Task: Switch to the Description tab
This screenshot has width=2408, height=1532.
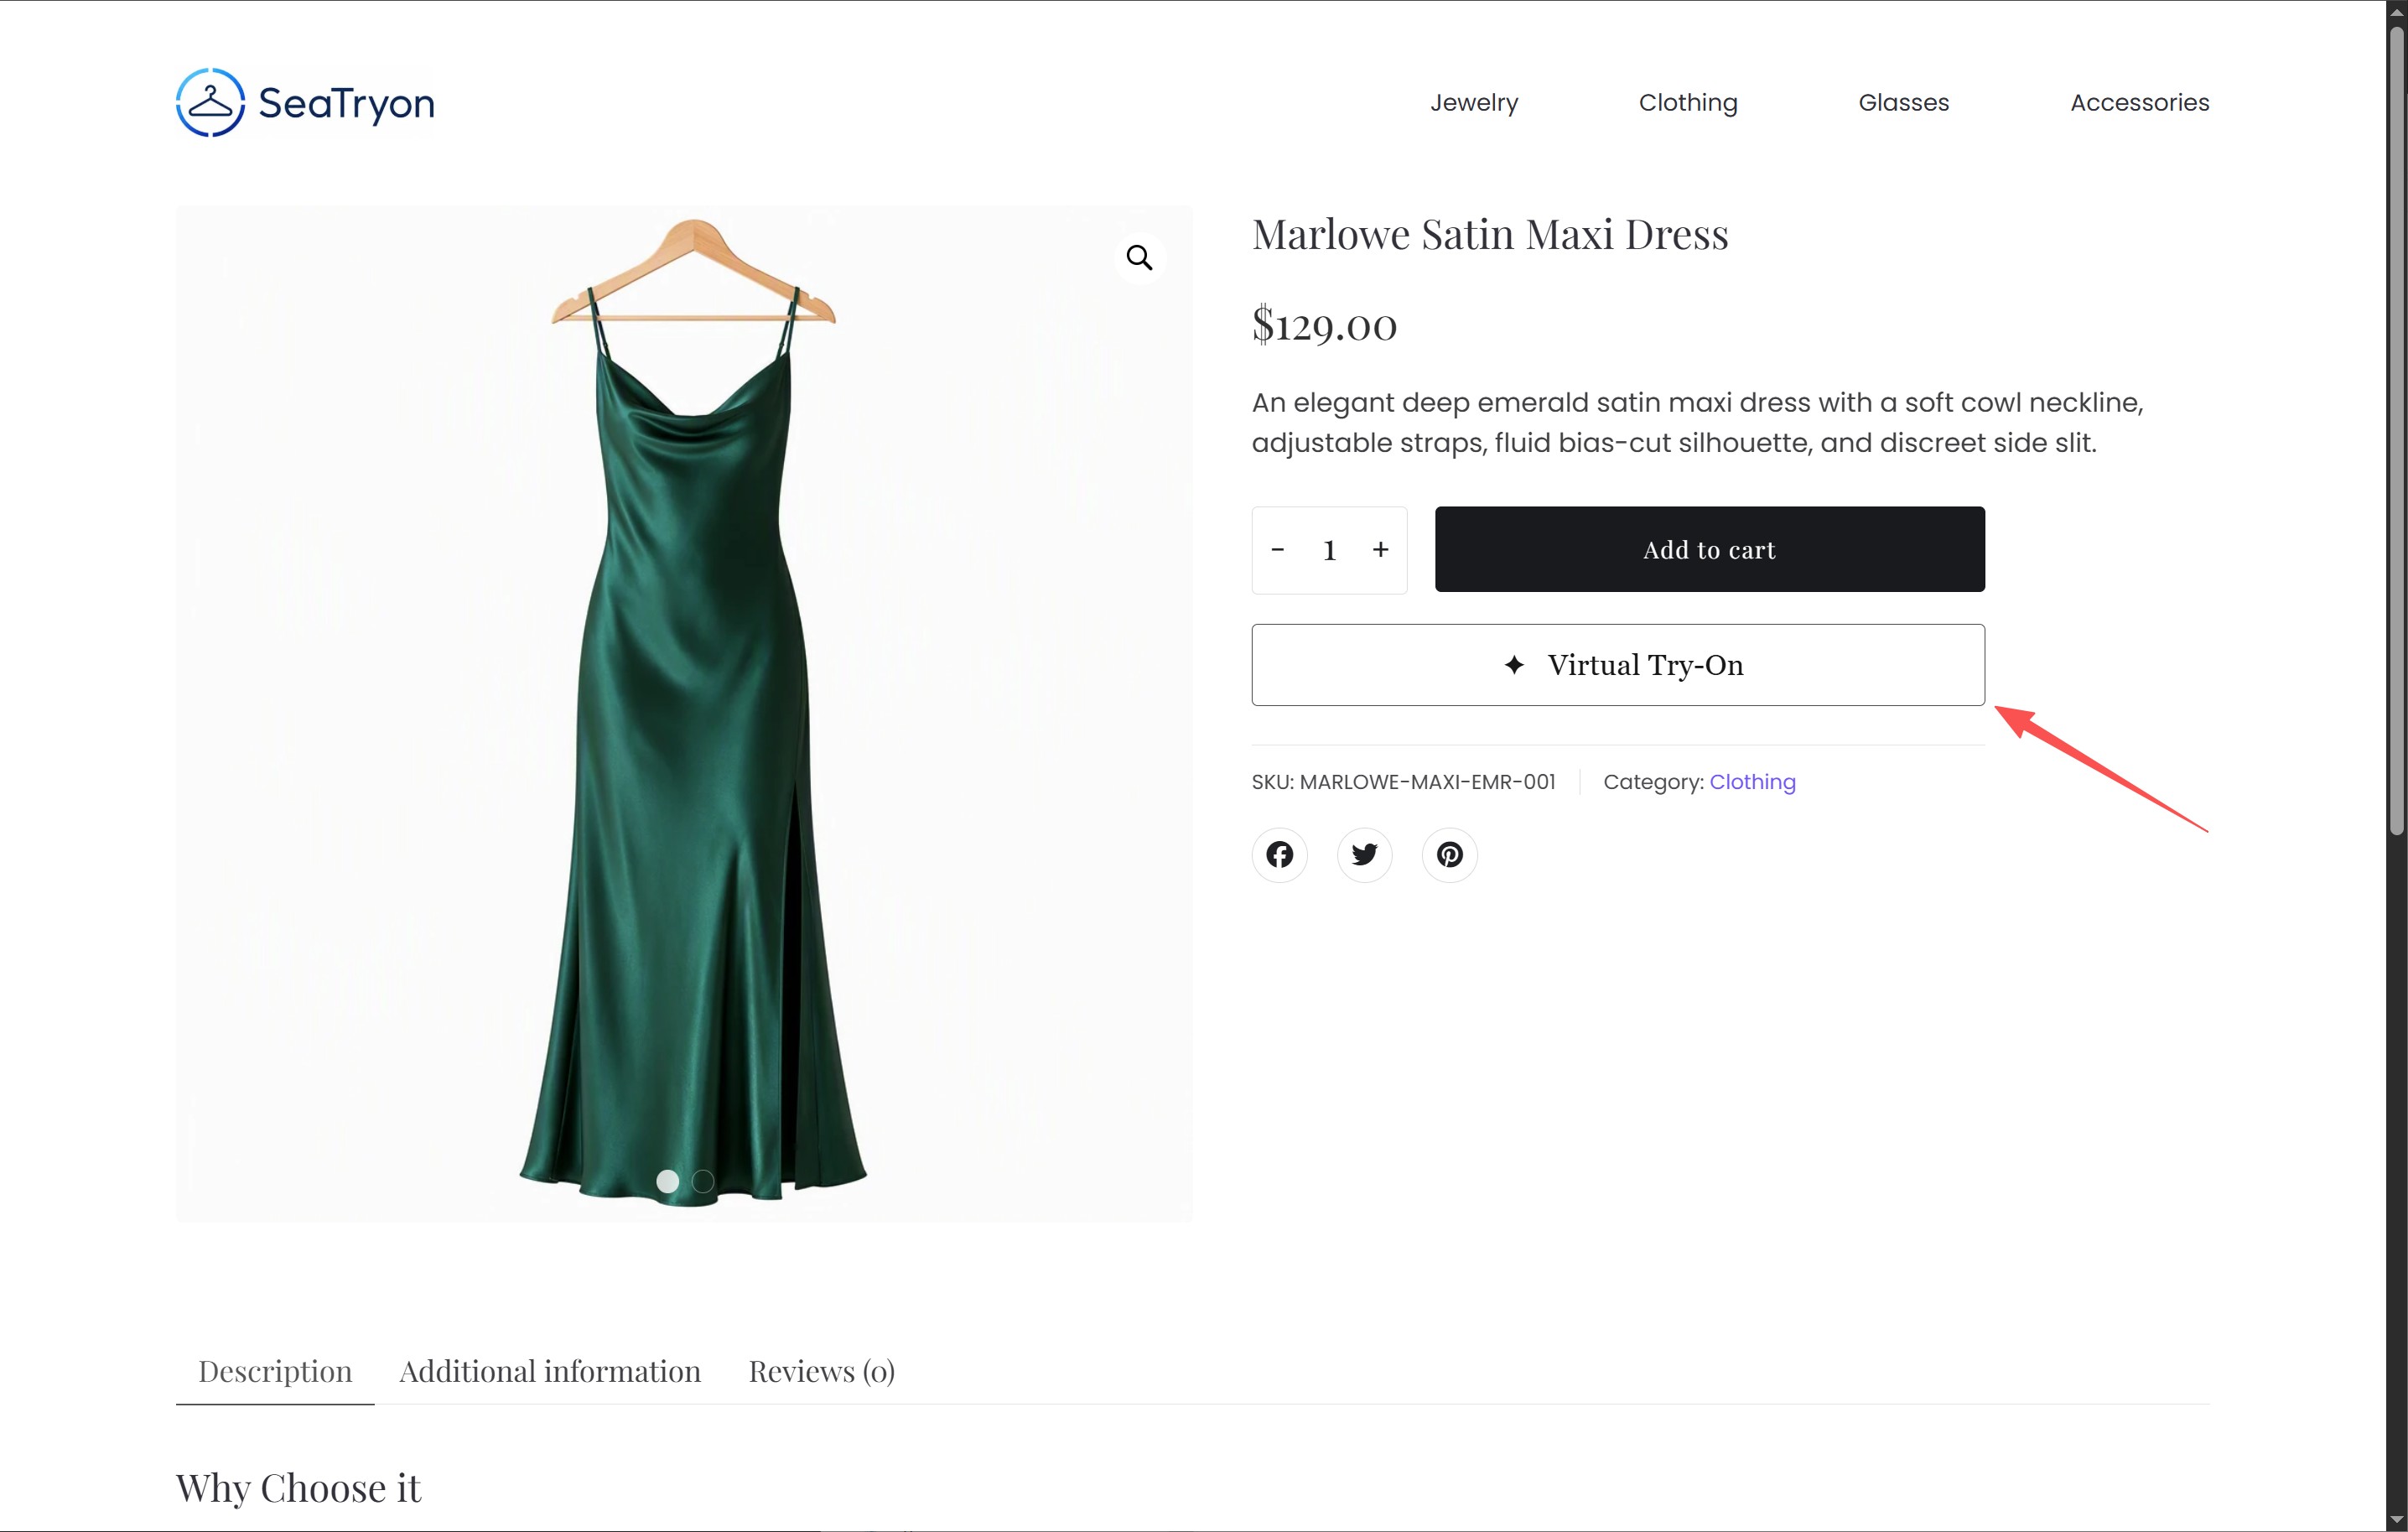Action: 275,1371
